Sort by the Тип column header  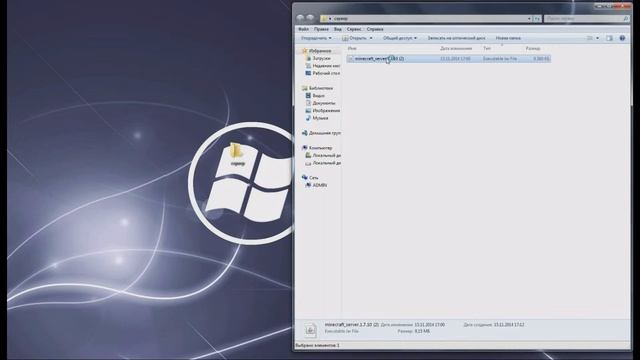tap(487, 48)
